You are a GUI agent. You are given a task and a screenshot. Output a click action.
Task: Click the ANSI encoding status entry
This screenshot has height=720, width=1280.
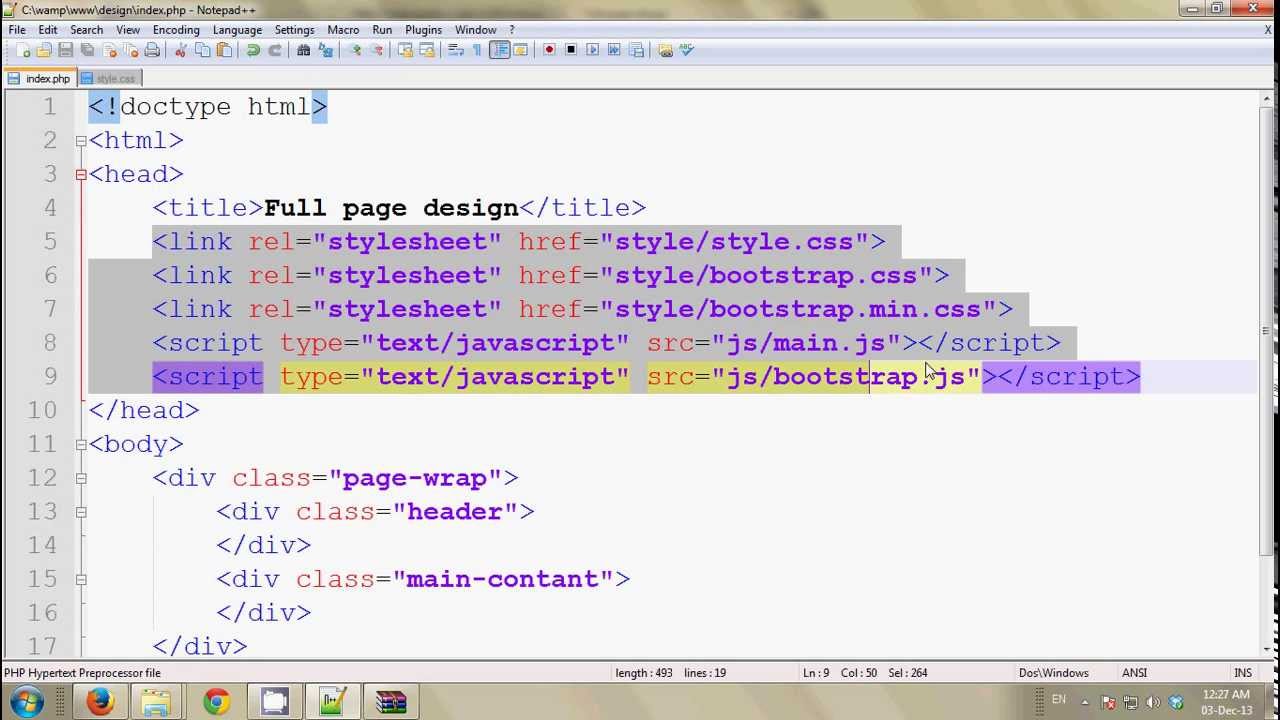[1134, 673]
